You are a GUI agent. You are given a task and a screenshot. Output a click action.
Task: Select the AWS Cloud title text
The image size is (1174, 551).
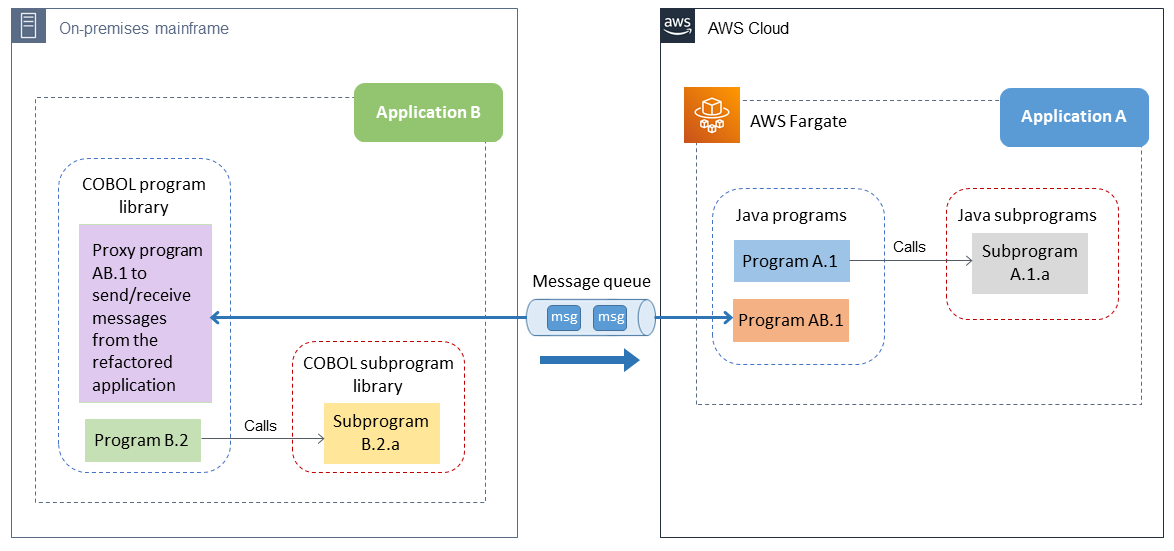click(x=748, y=28)
